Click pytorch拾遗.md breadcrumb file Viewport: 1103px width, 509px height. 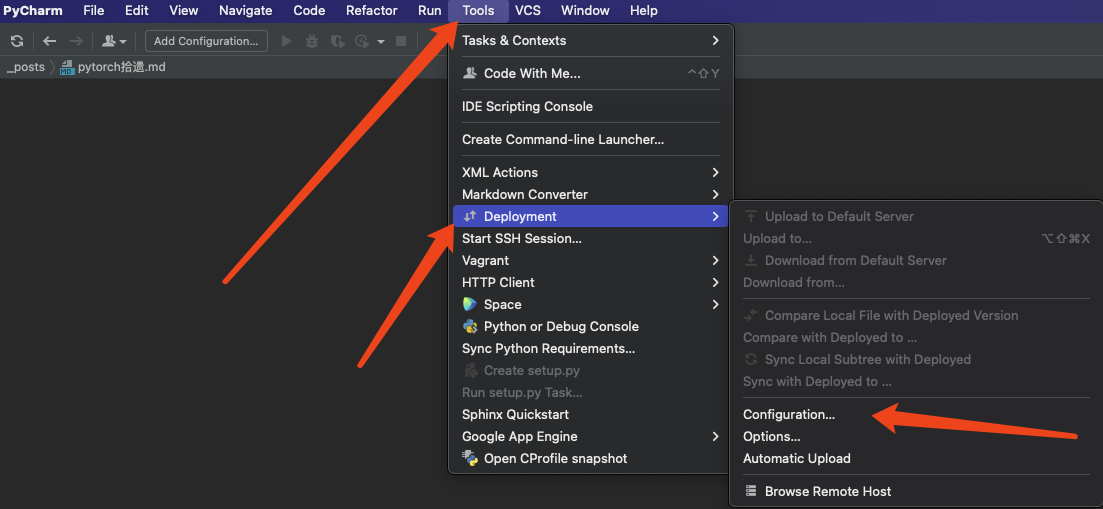pos(122,67)
